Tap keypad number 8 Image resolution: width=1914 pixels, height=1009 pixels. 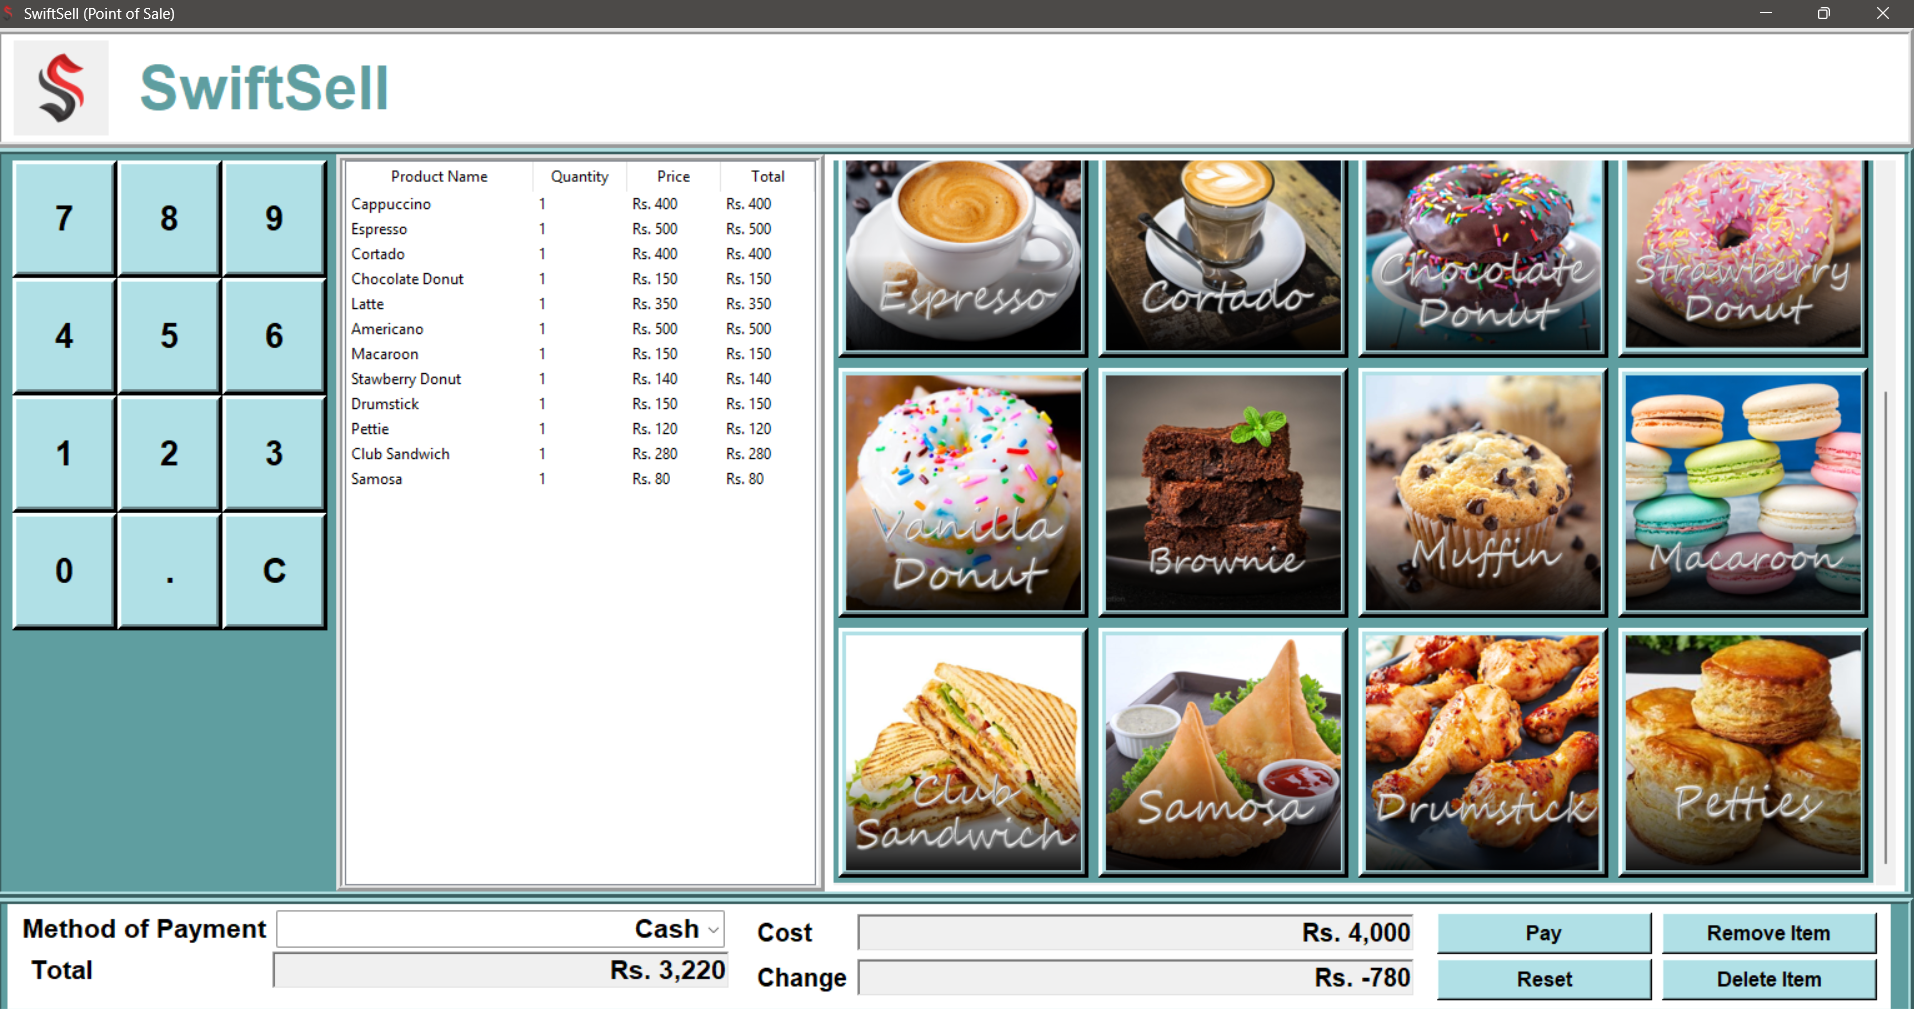tap(169, 218)
